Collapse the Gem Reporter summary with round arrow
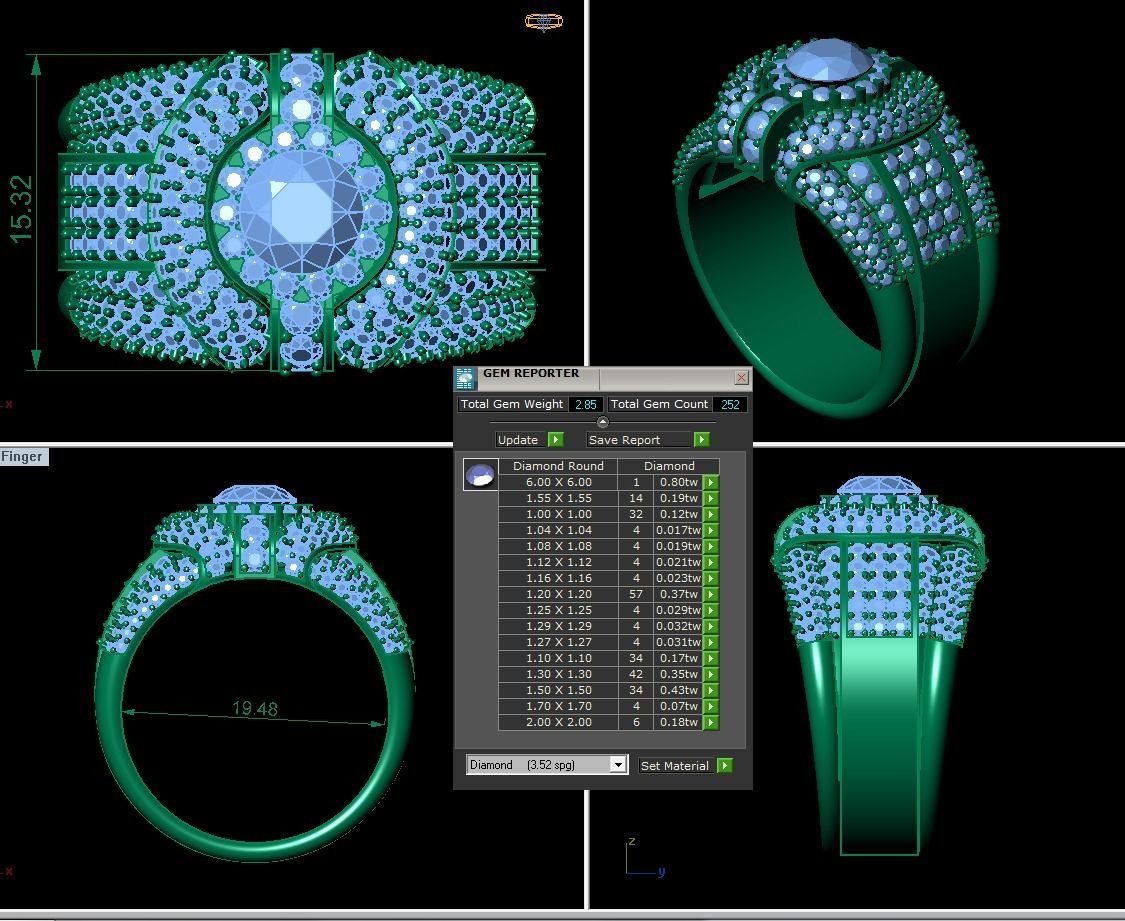Screen dimensions: 1125x921 pyautogui.click(x=603, y=422)
